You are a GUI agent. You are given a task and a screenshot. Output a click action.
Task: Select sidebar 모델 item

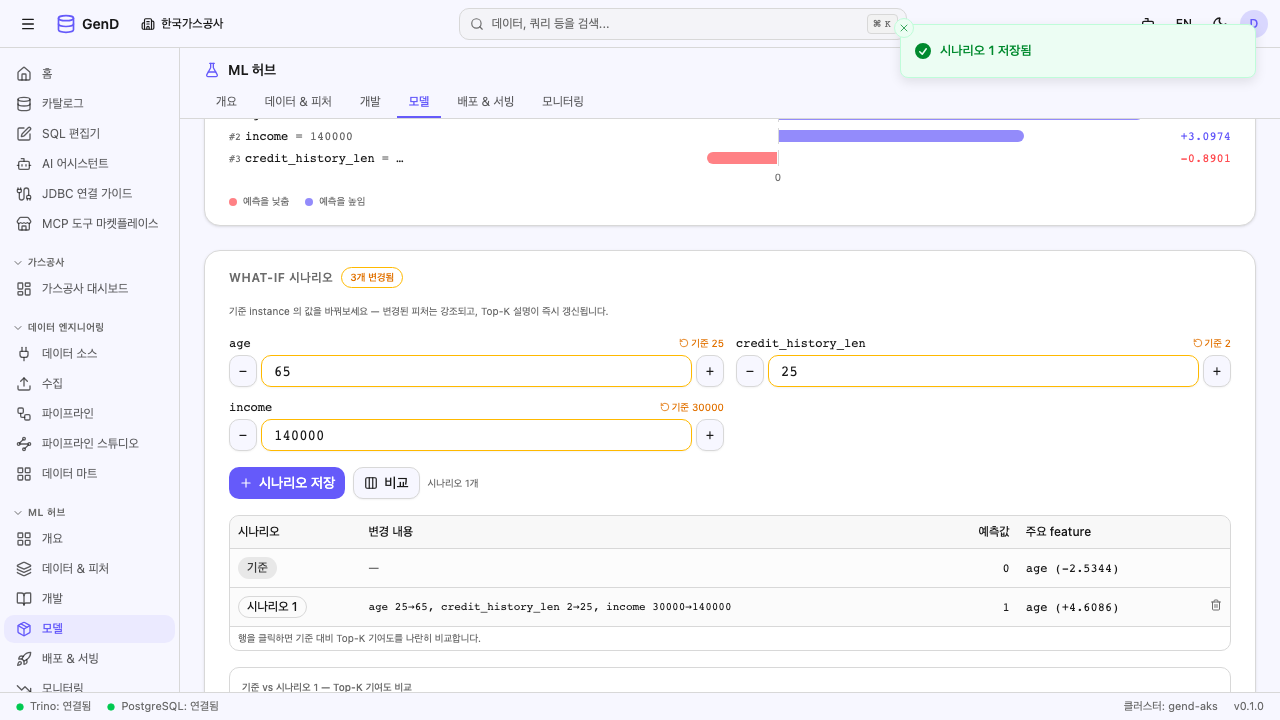[90, 629]
